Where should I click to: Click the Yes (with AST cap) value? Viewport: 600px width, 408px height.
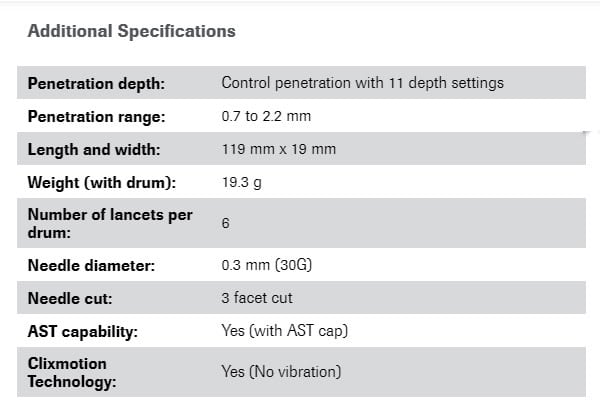tap(285, 331)
